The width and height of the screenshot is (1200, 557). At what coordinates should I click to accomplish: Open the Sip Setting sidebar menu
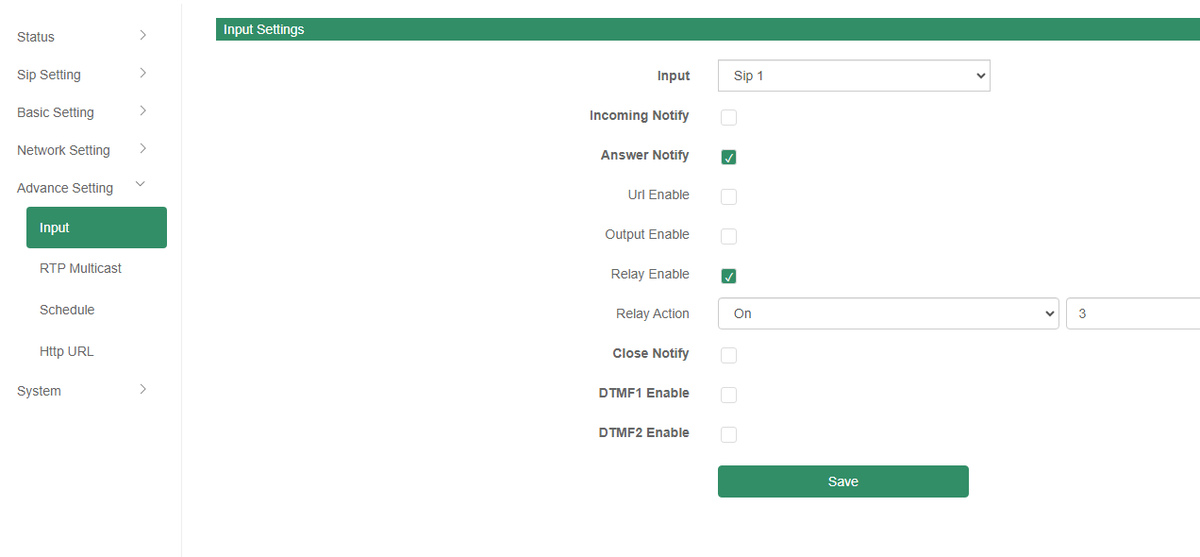49,75
